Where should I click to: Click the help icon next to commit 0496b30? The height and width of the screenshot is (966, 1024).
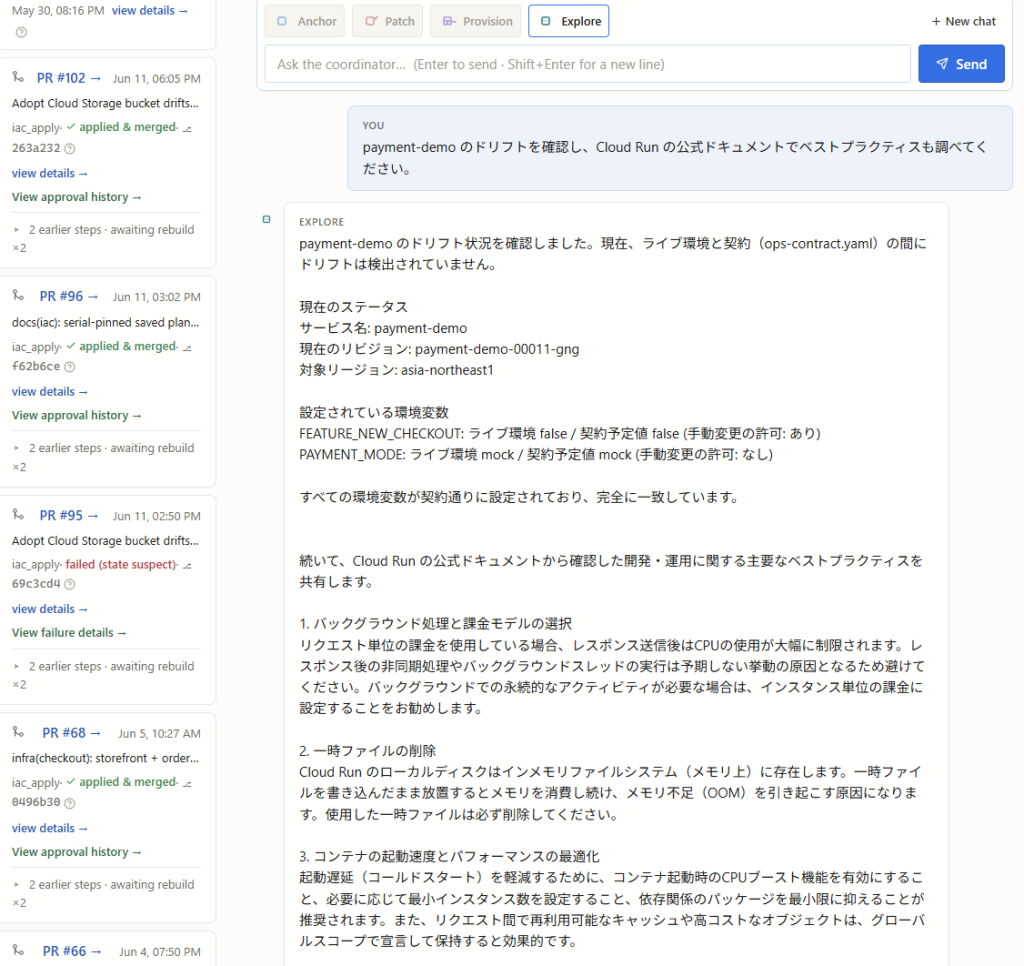(x=70, y=803)
